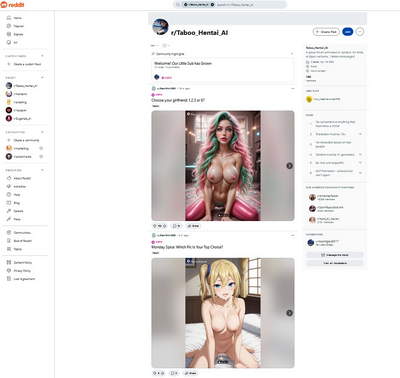This screenshot has width=400, height=378.
Task: Open the Popular feed in the sidebar
Action: (15, 26)
